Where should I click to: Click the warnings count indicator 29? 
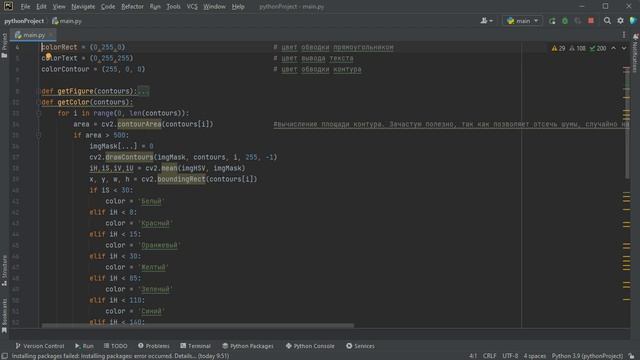(558, 48)
